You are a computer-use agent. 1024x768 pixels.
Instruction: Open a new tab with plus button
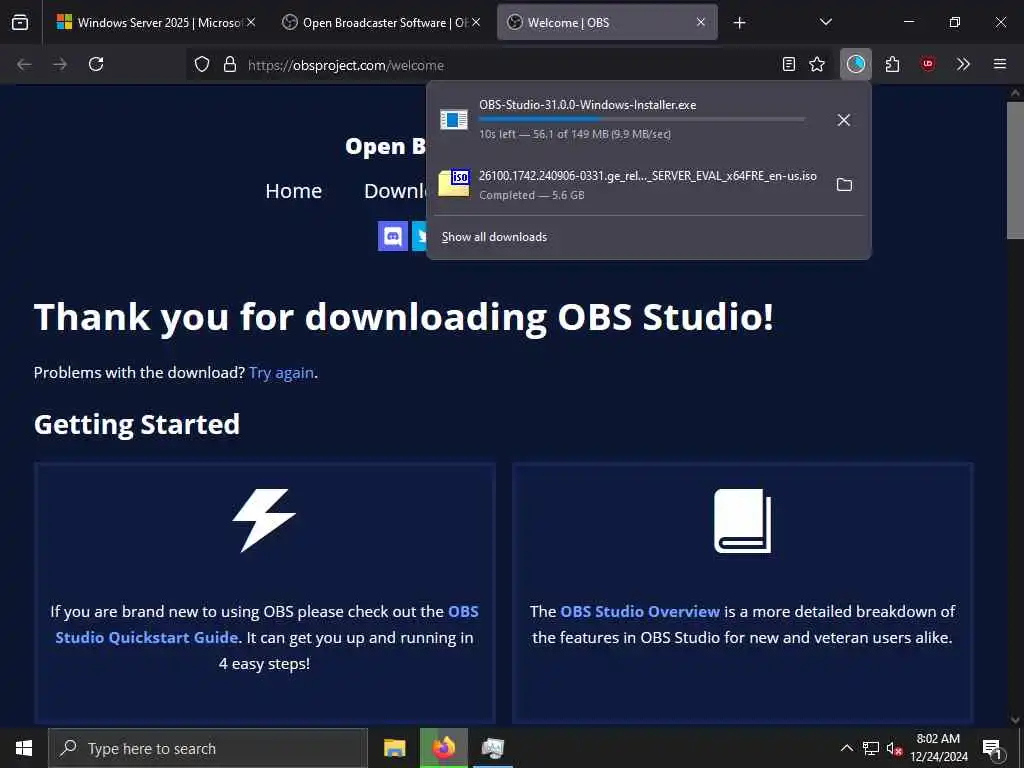point(739,23)
